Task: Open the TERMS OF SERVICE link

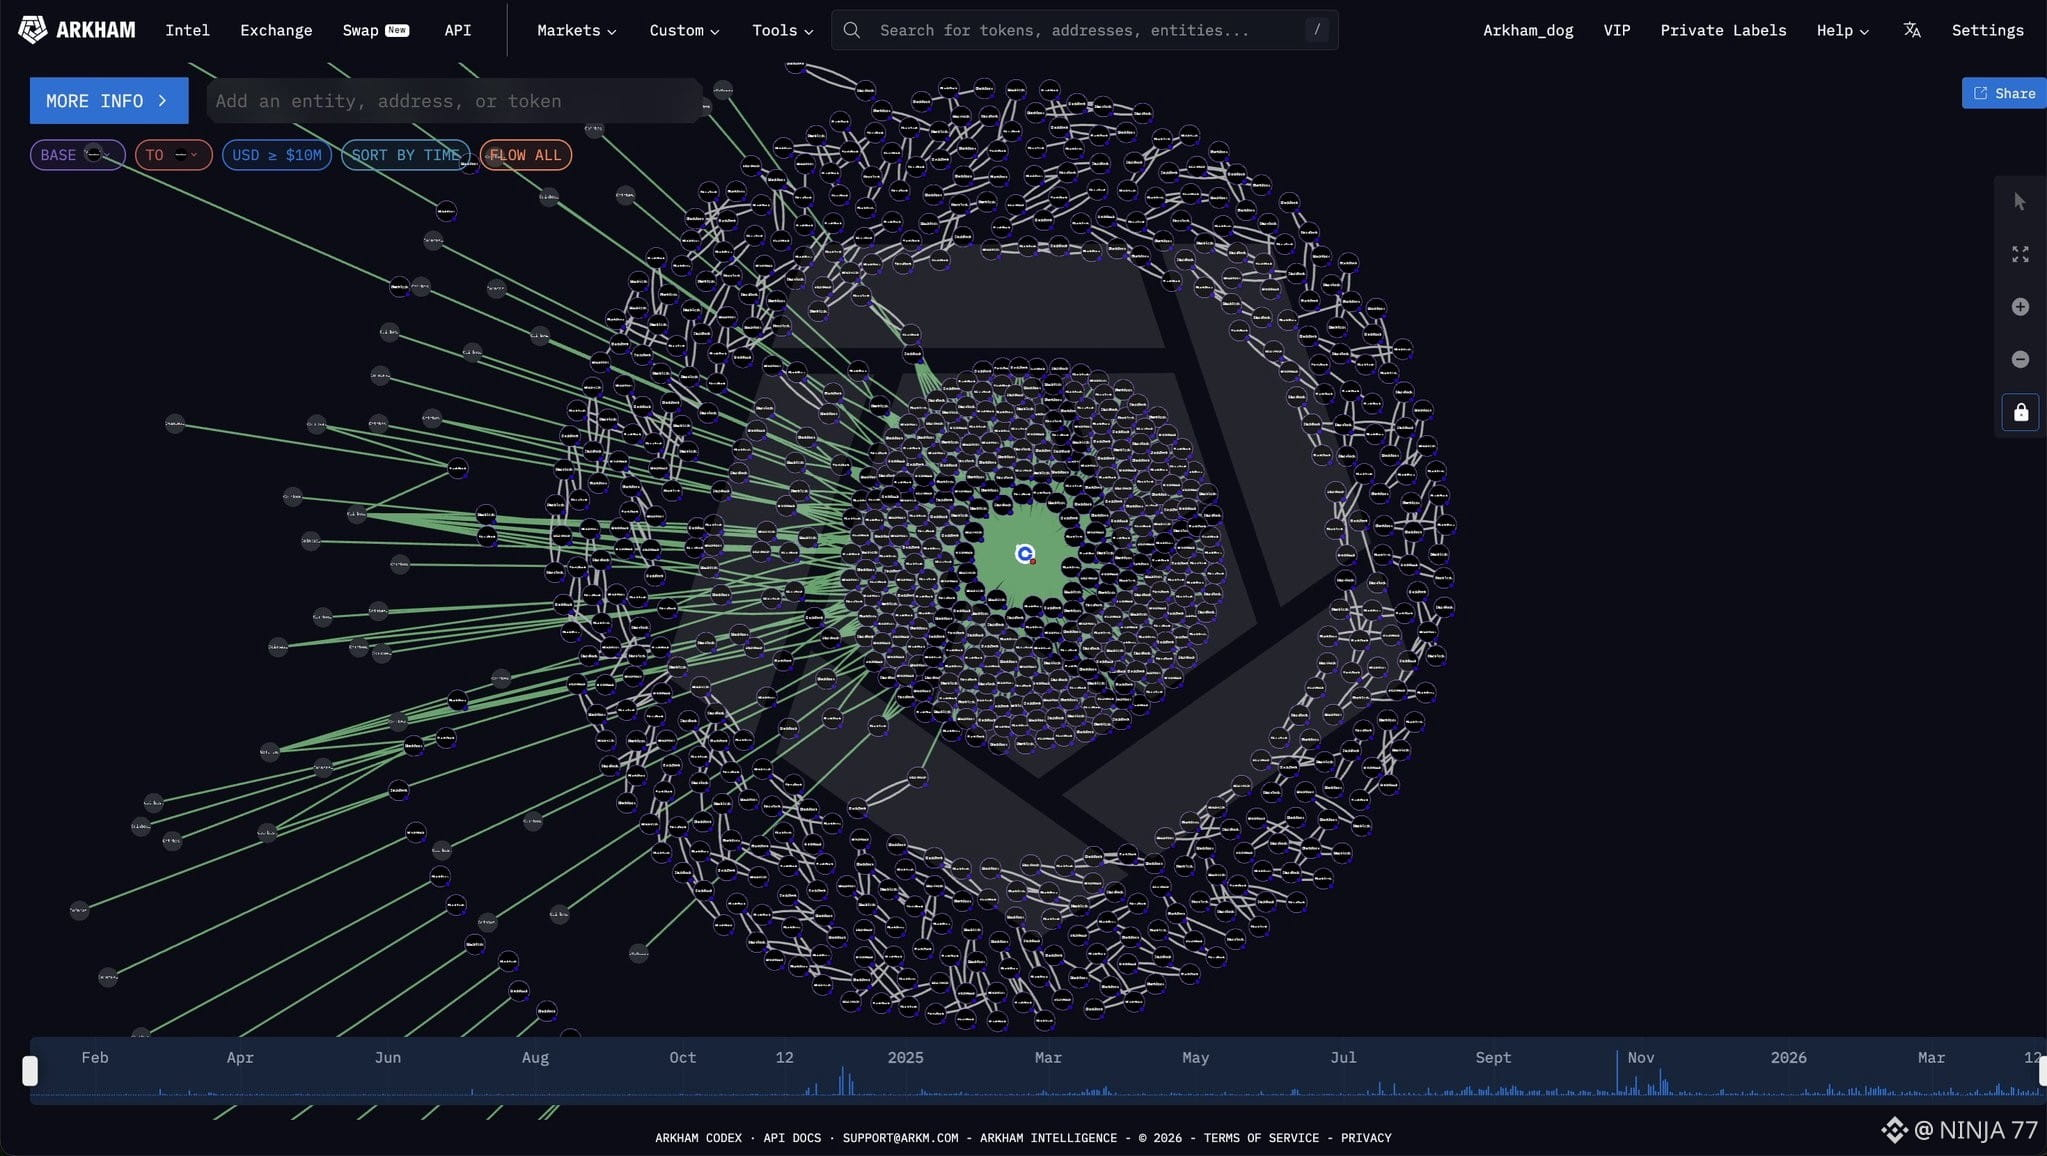Action: [x=1261, y=1138]
